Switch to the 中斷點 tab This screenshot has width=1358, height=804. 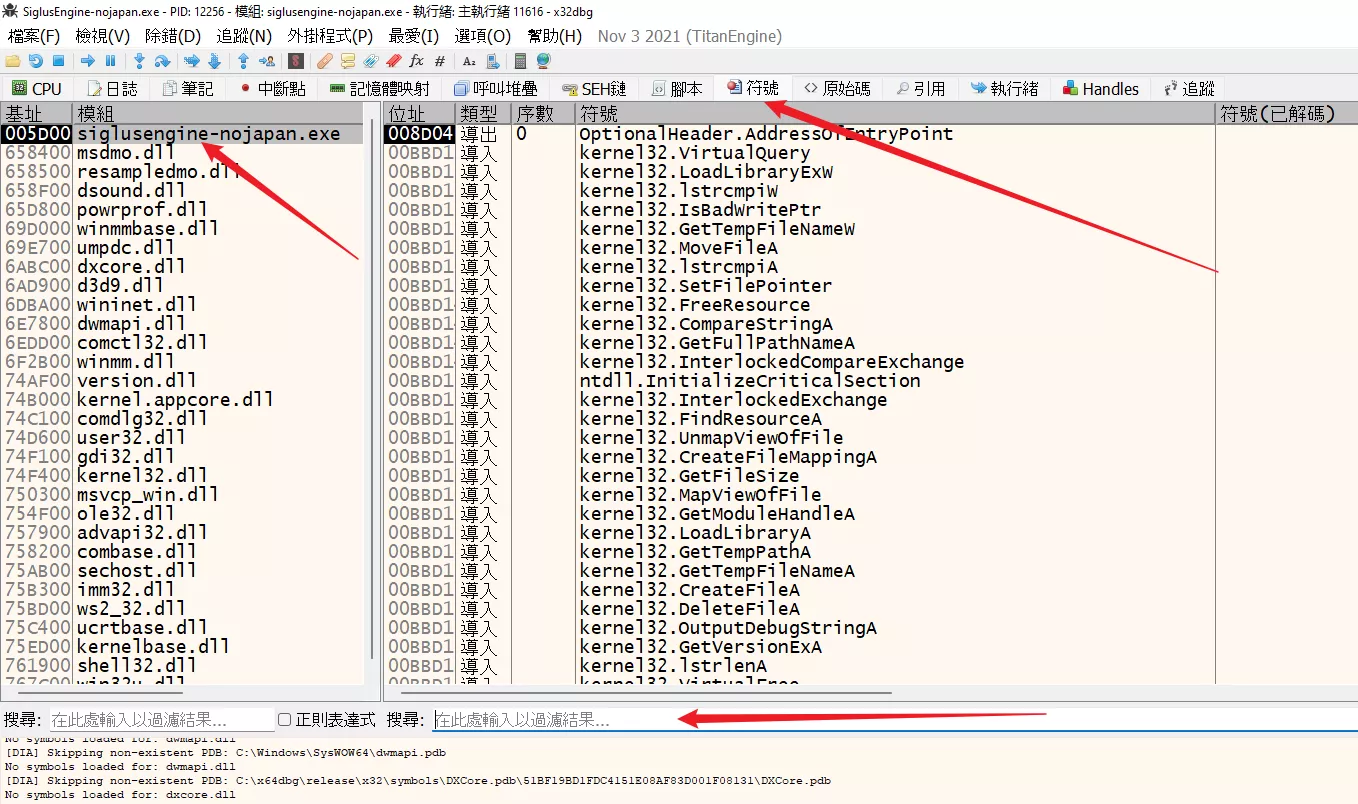[273, 88]
